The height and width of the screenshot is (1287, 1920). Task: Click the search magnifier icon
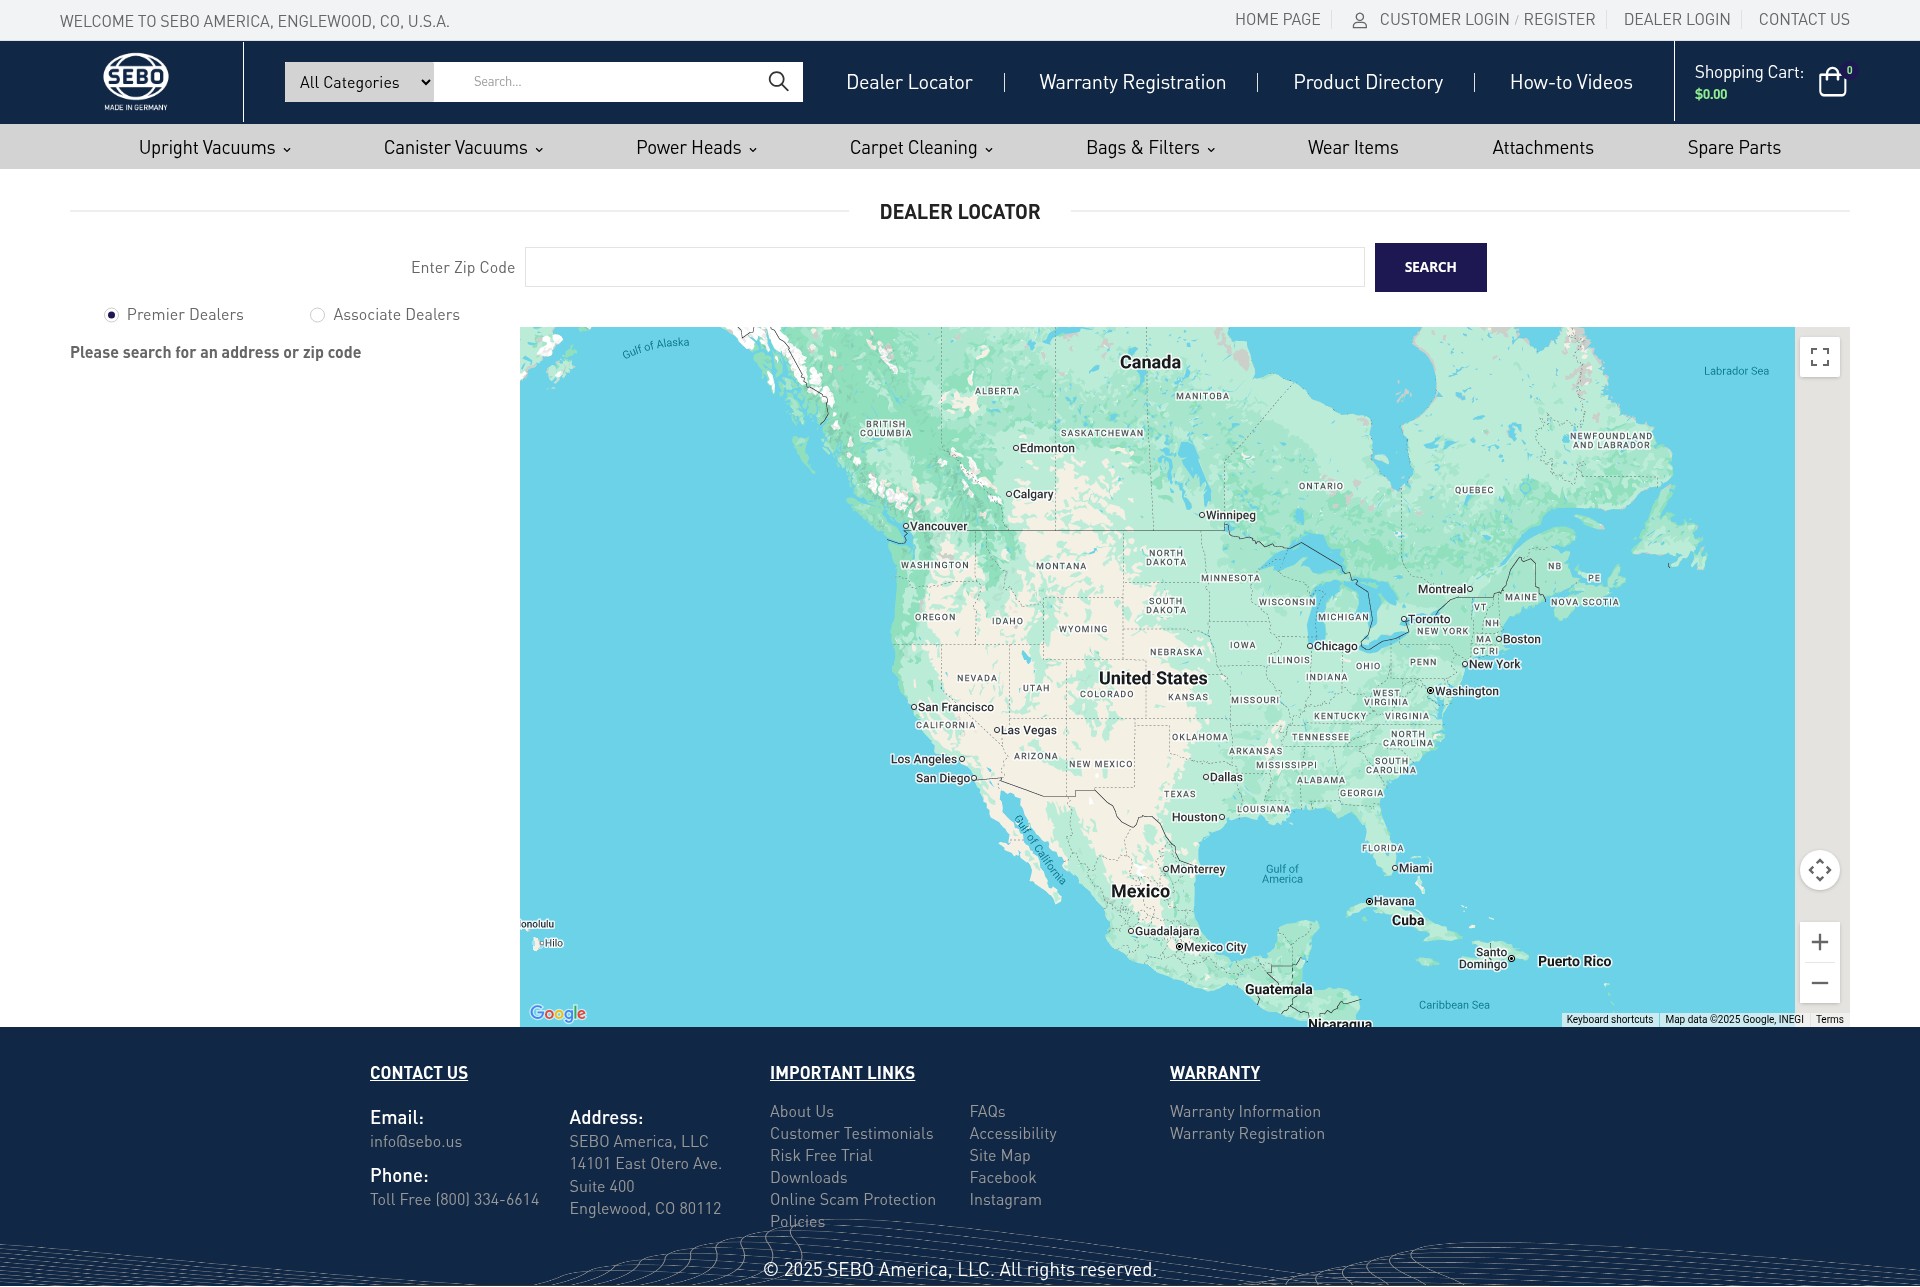tap(778, 82)
